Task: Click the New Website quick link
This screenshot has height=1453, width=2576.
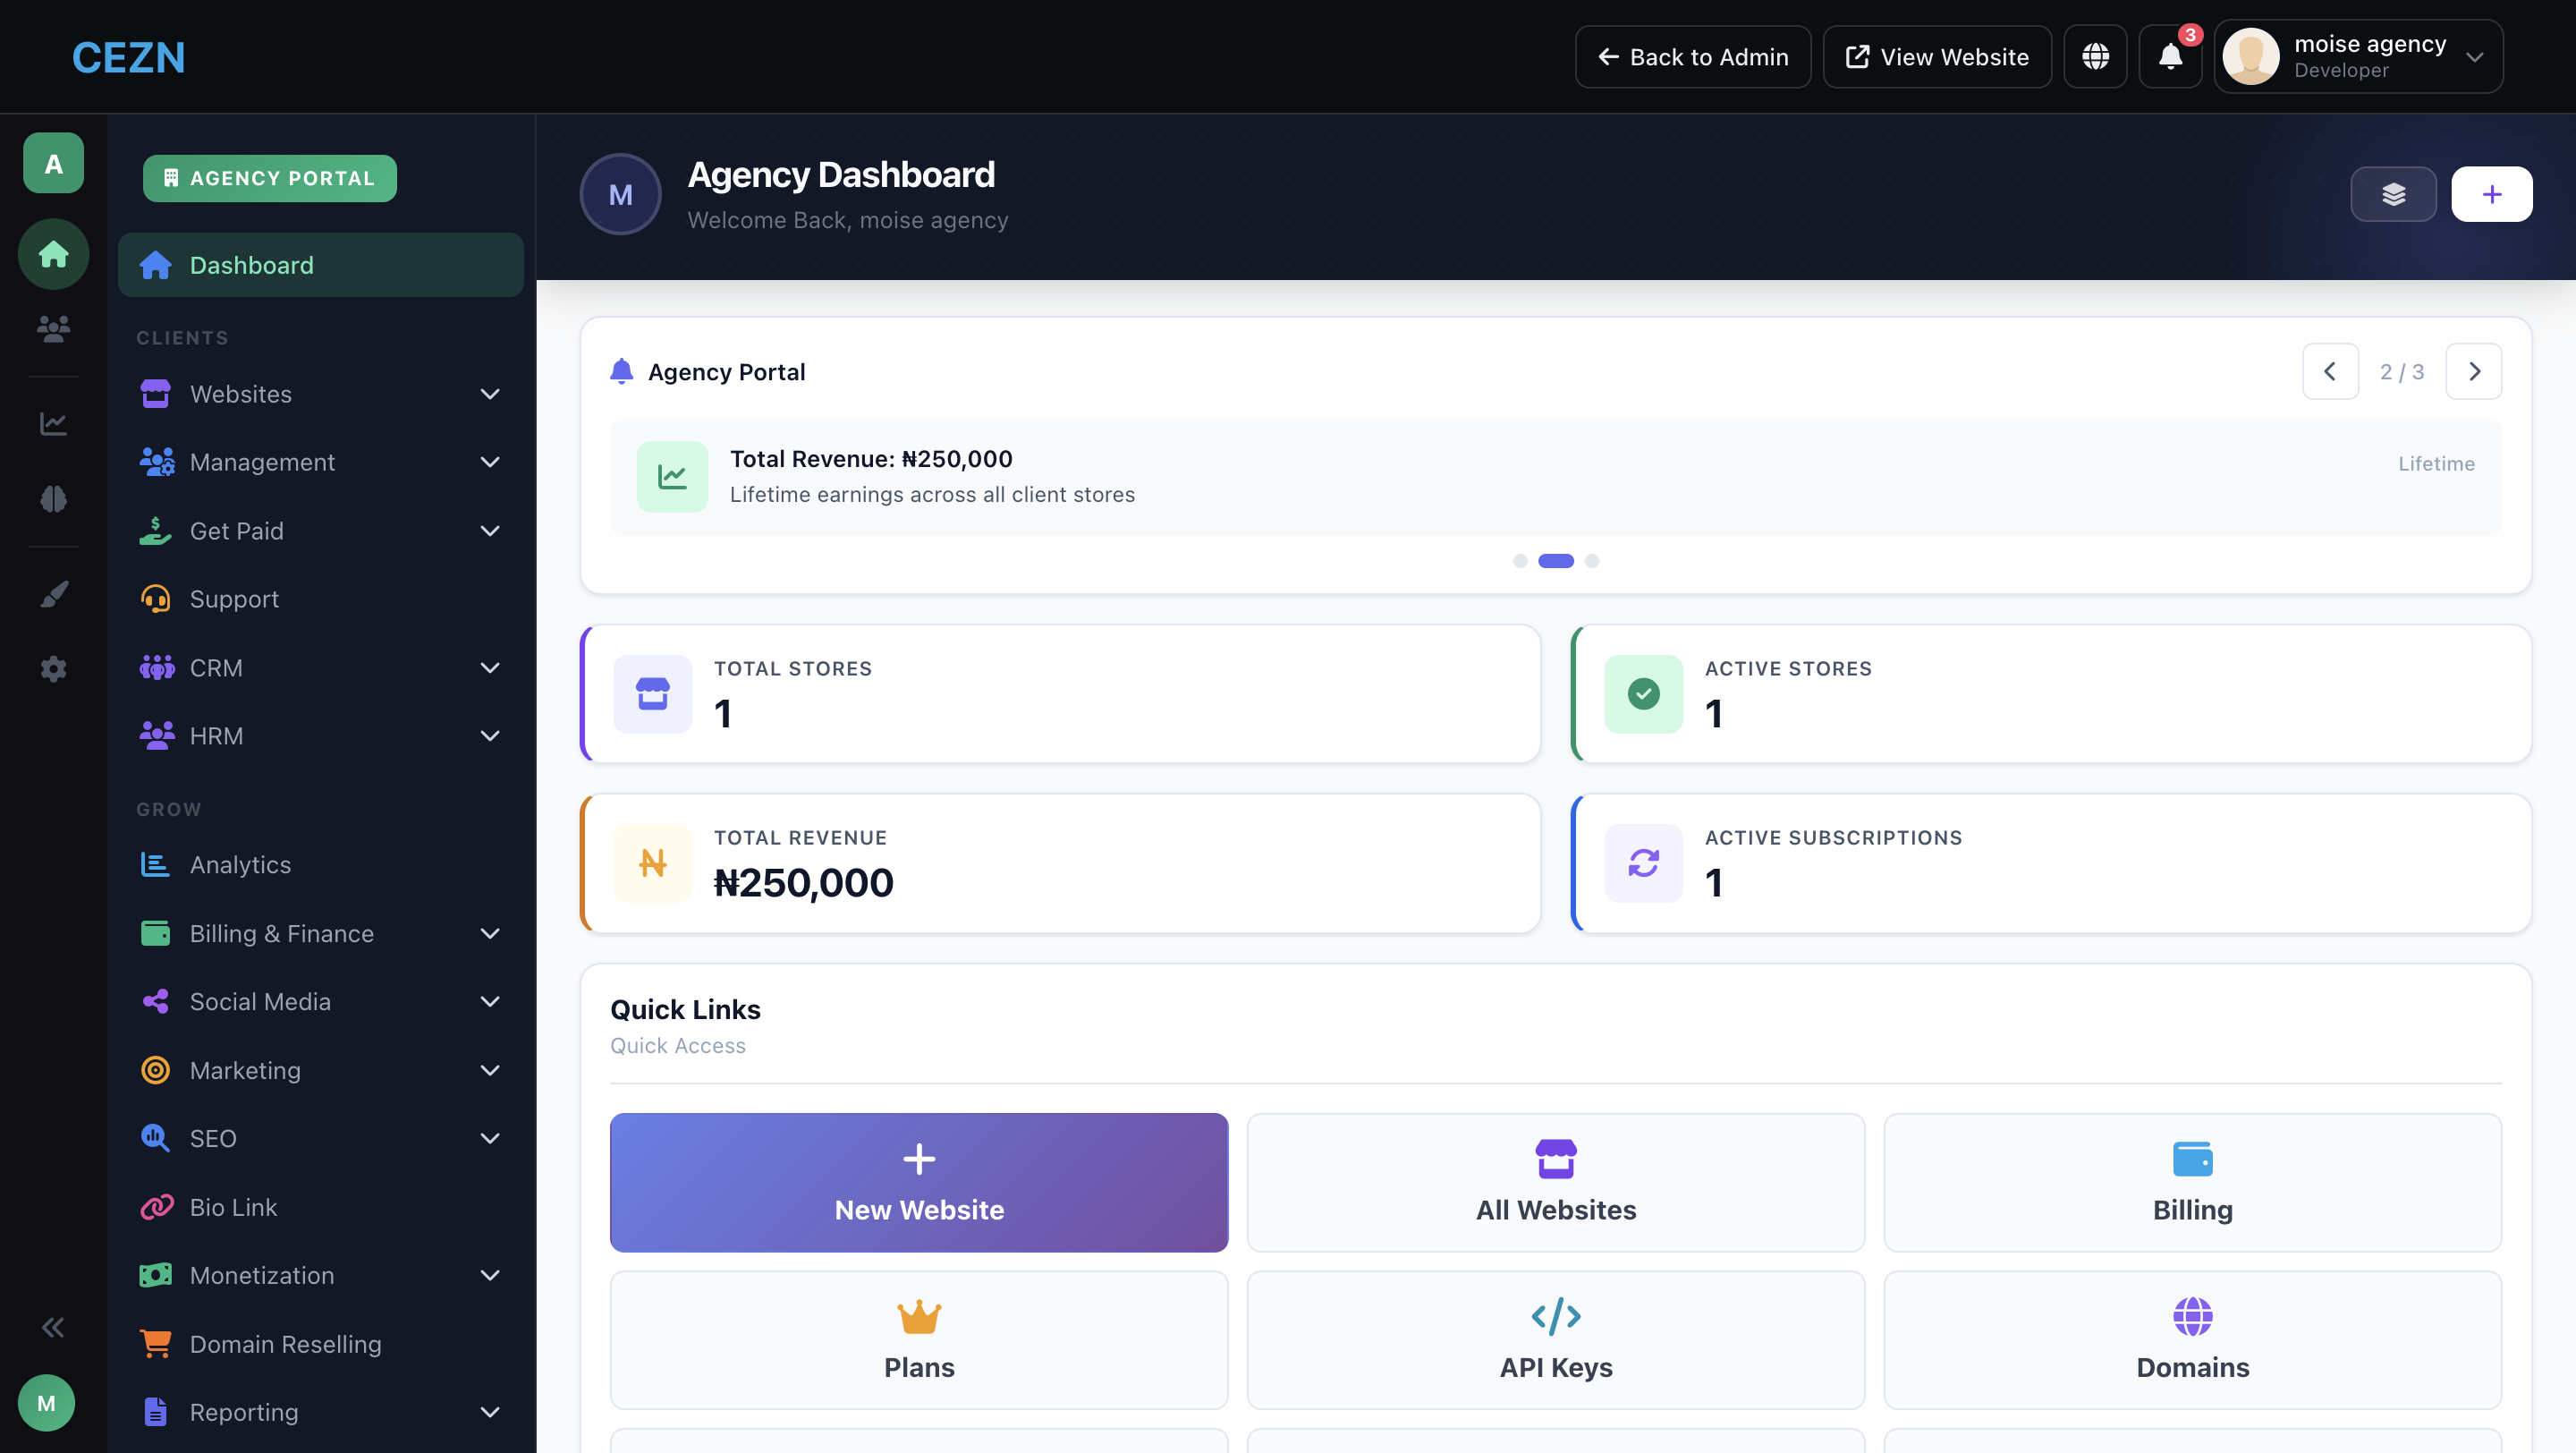Action: [919, 1182]
